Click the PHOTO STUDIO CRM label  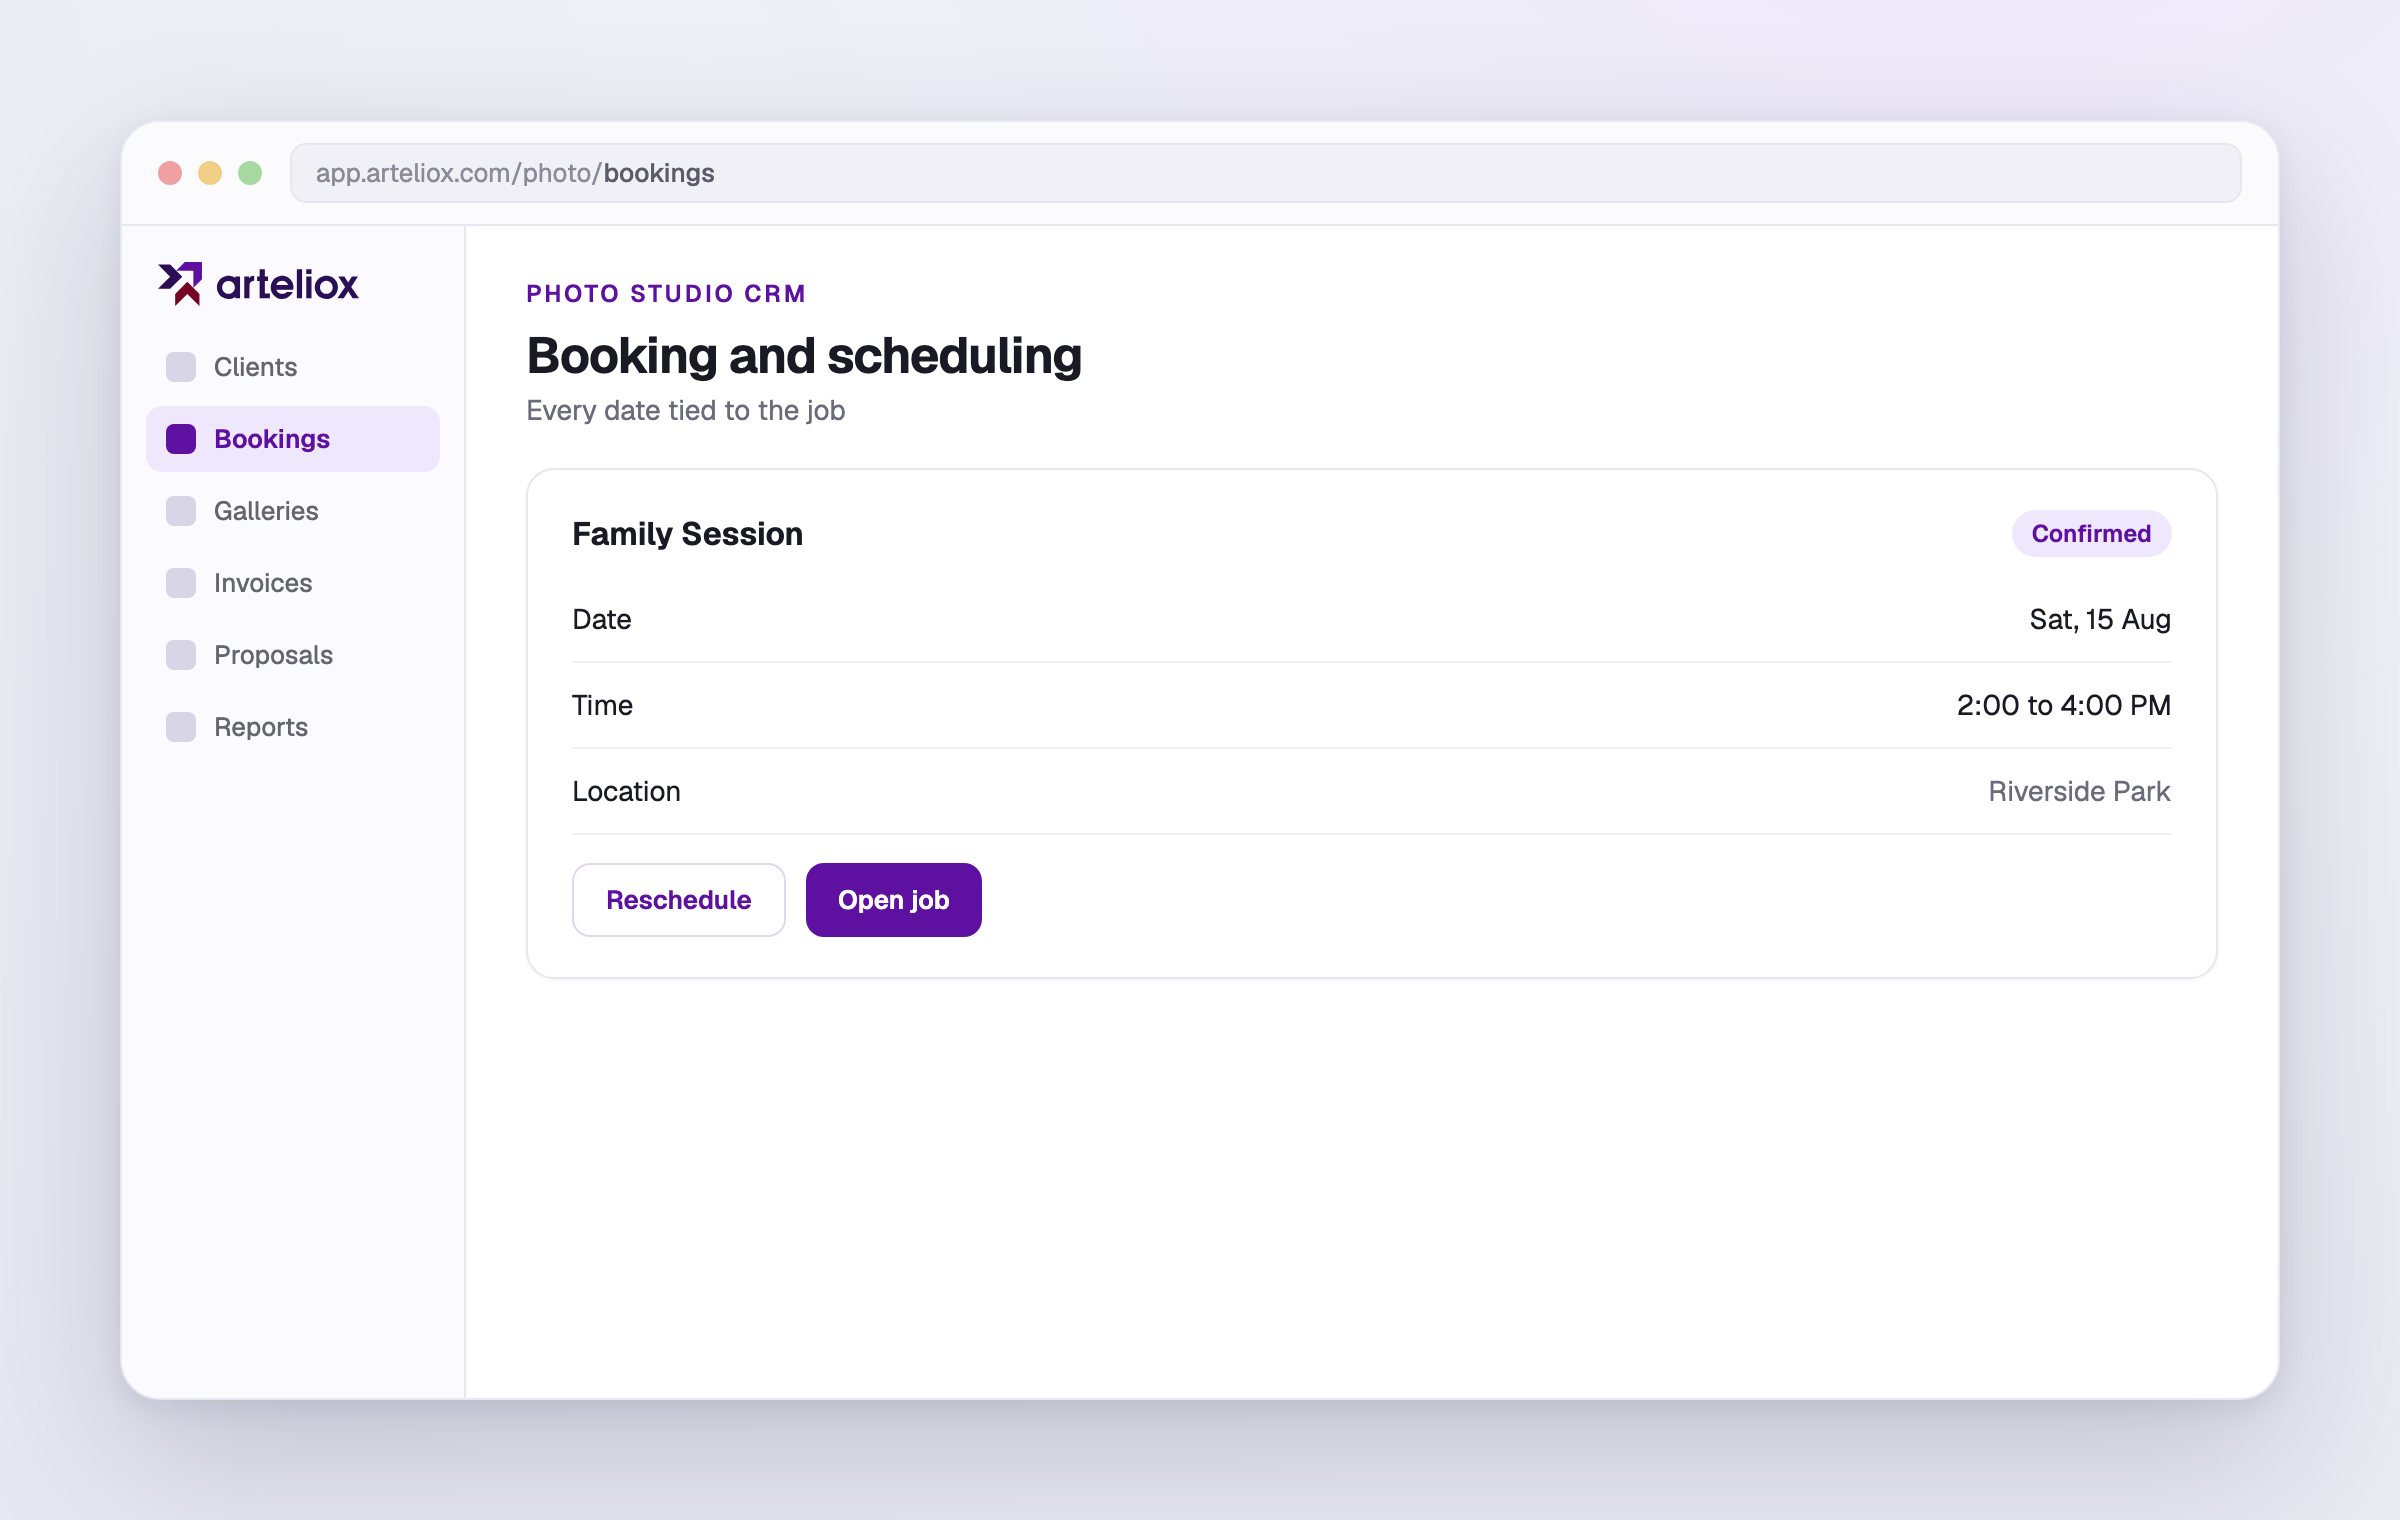(666, 294)
